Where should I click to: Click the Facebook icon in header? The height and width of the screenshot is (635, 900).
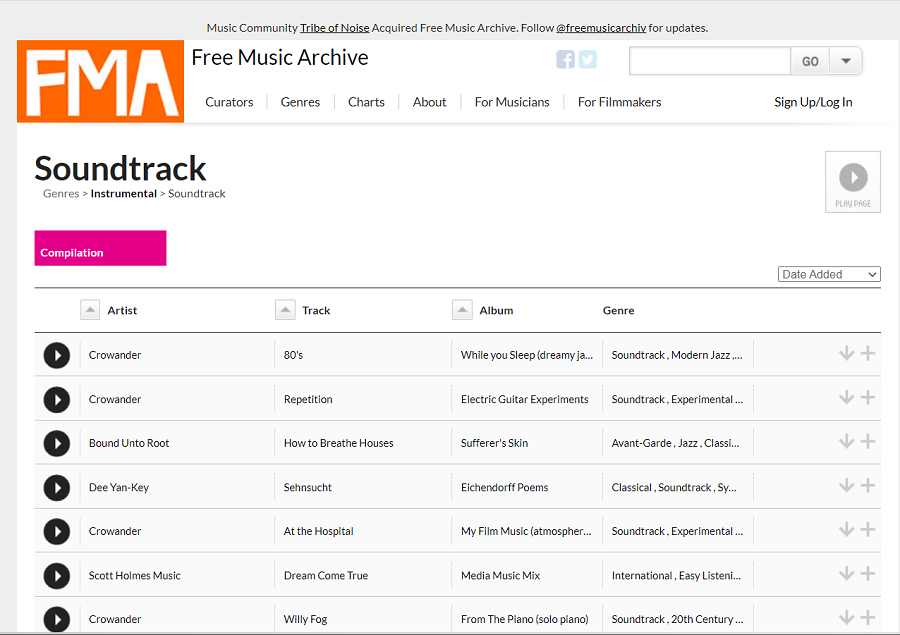pyautogui.click(x=565, y=60)
